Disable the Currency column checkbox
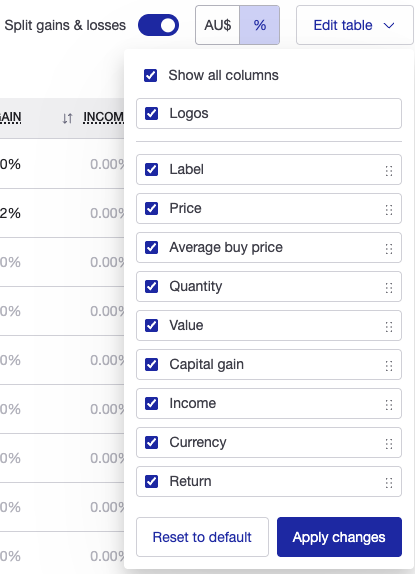The width and height of the screenshot is (415, 574). click(152, 442)
